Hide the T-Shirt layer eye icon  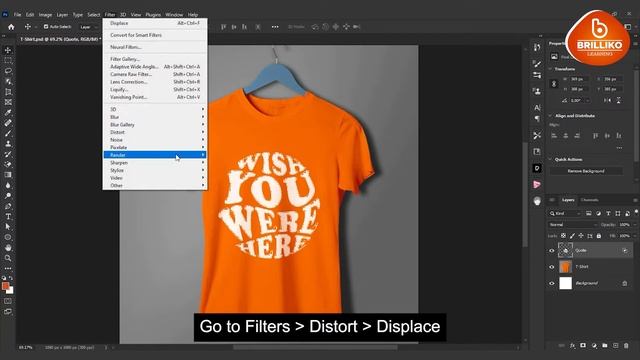[552, 267]
